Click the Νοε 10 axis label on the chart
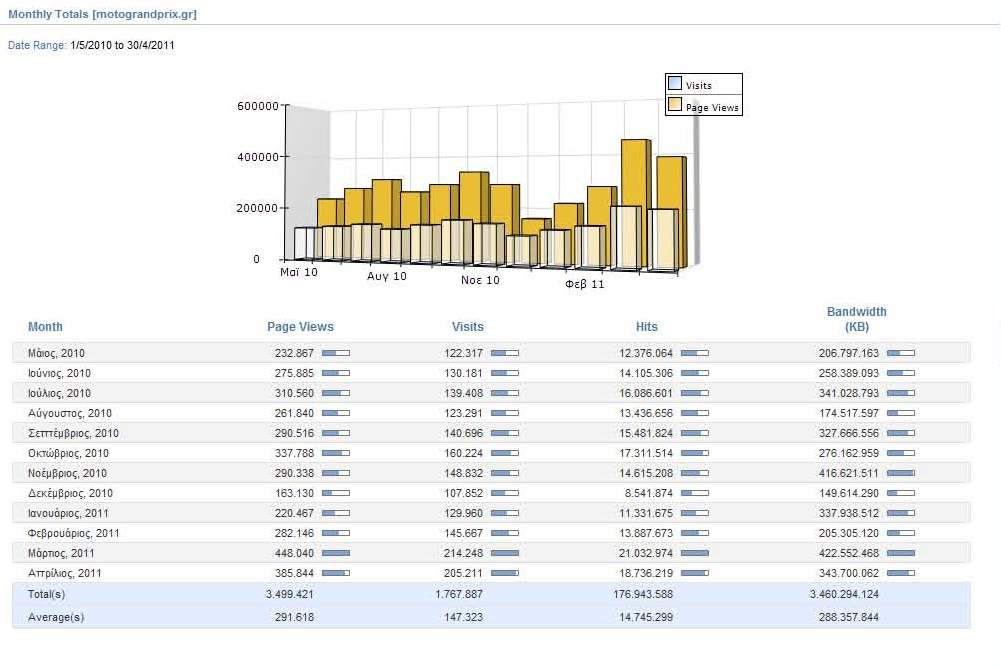This screenshot has width=1001, height=667. pos(480,280)
